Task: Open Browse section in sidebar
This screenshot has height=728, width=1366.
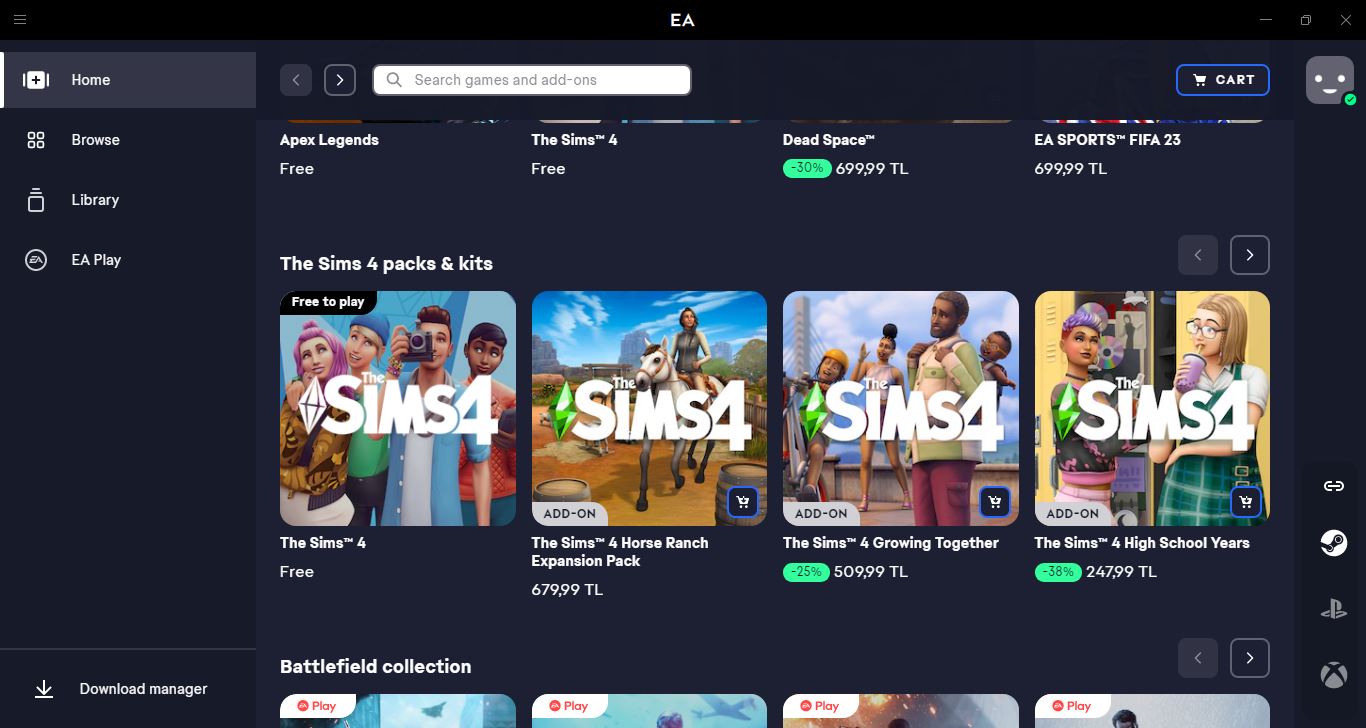Action: 128,140
